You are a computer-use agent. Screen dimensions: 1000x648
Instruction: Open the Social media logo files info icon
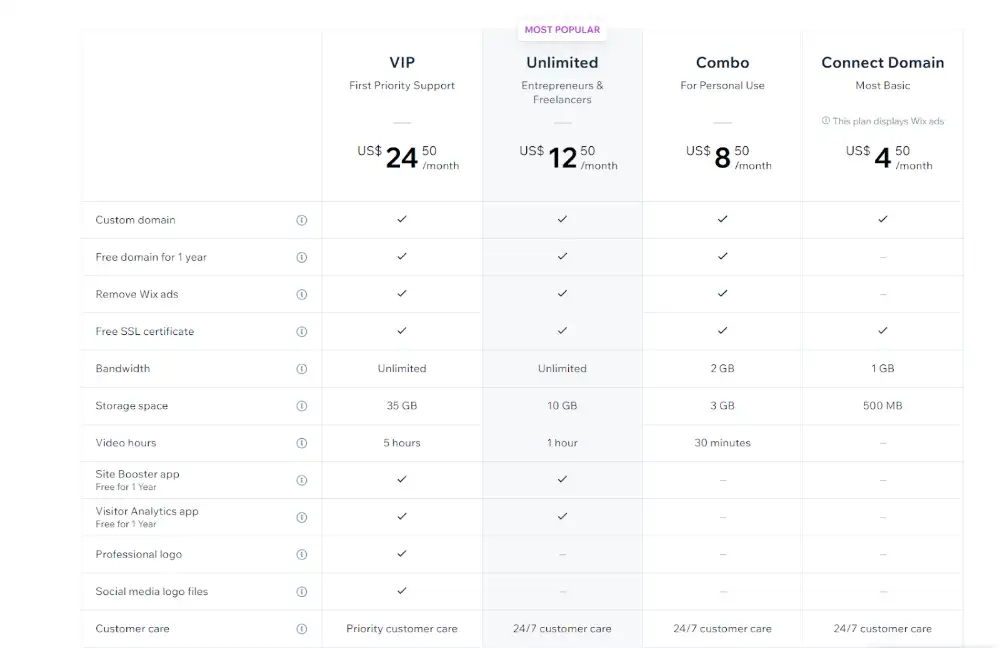click(302, 591)
